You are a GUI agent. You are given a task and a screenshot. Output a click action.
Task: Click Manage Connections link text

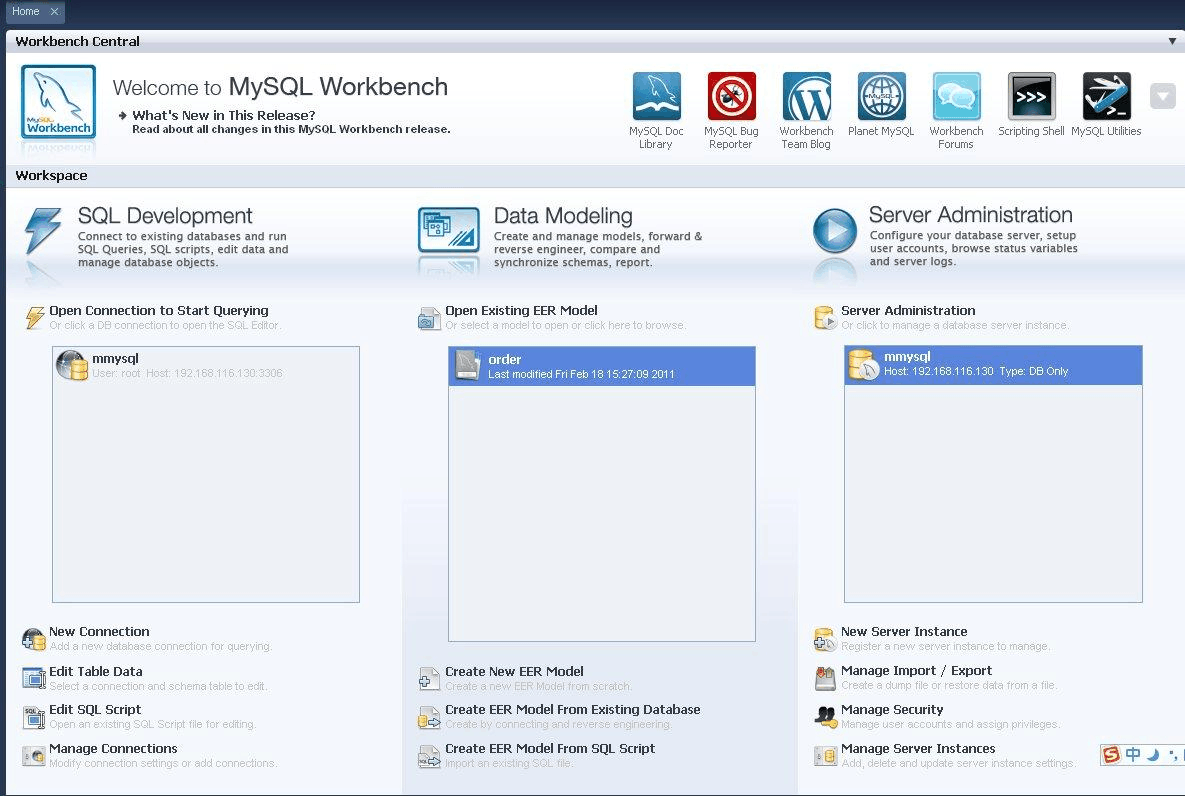pyautogui.click(x=113, y=748)
